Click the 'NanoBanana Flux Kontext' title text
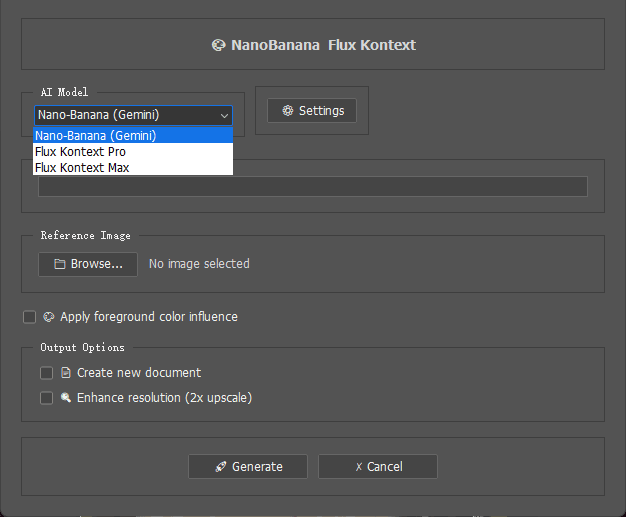This screenshot has width=626, height=517. coord(323,45)
